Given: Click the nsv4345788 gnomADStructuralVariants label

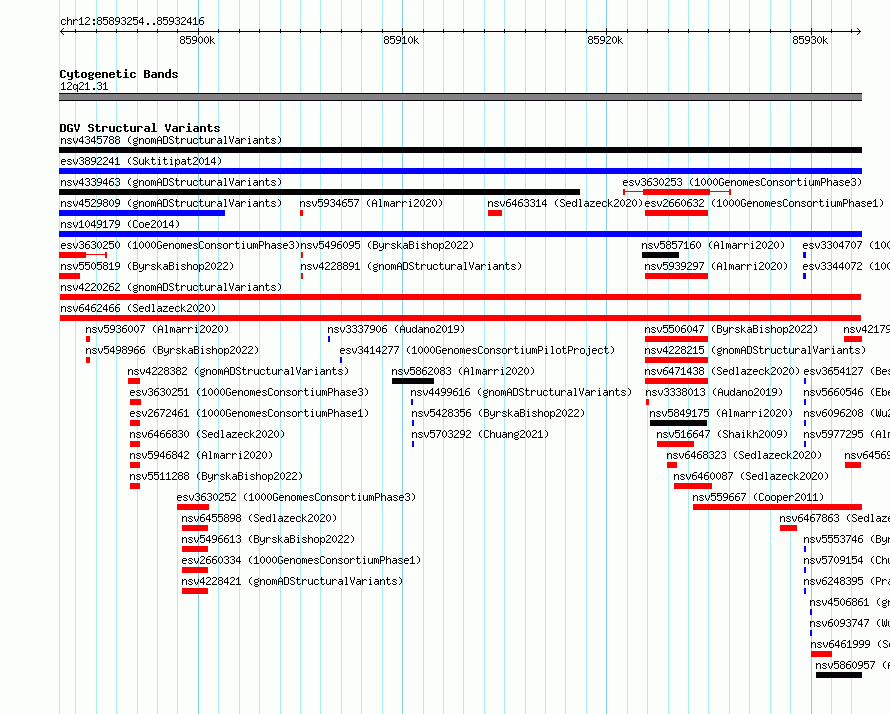Looking at the screenshot, I should tap(171, 140).
